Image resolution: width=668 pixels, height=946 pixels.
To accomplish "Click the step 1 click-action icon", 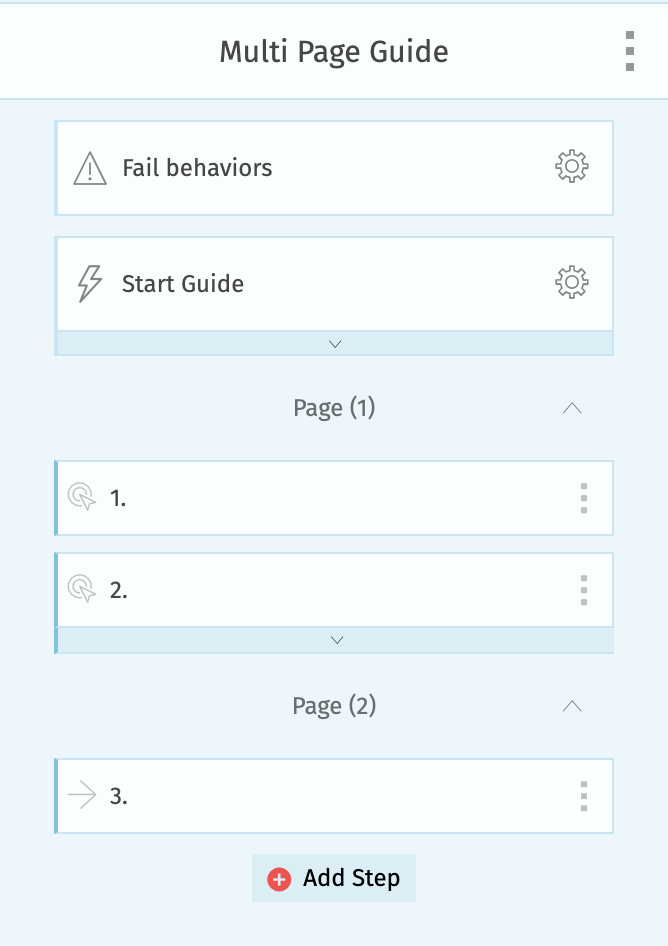I will pos(82,498).
